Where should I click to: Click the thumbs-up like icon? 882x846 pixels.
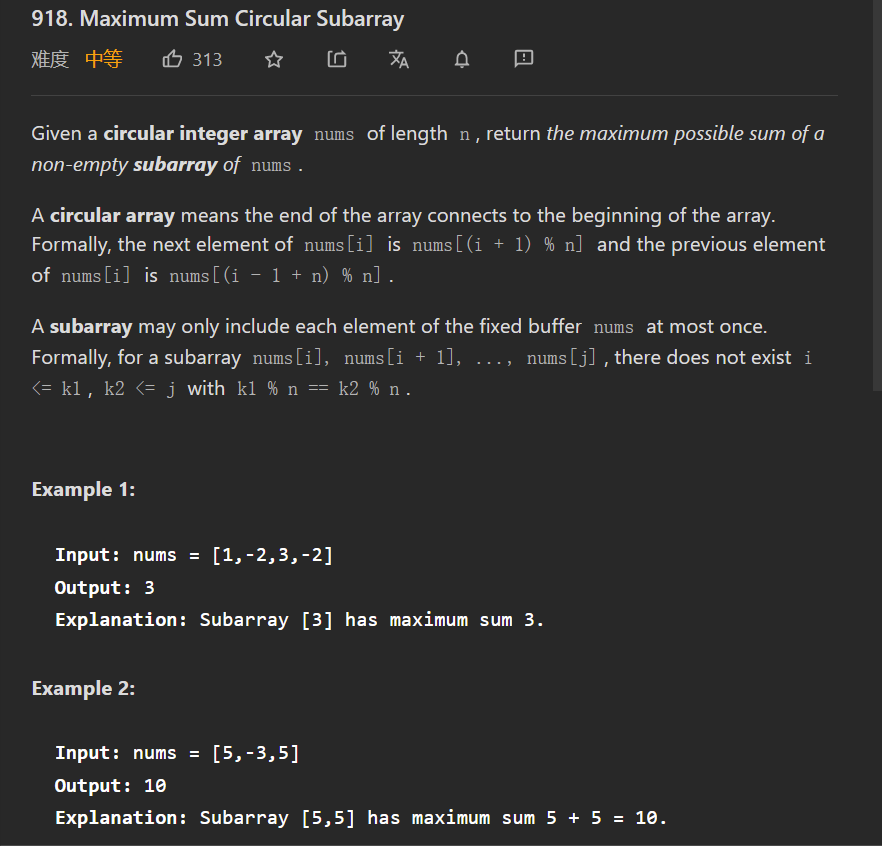pyautogui.click(x=172, y=60)
